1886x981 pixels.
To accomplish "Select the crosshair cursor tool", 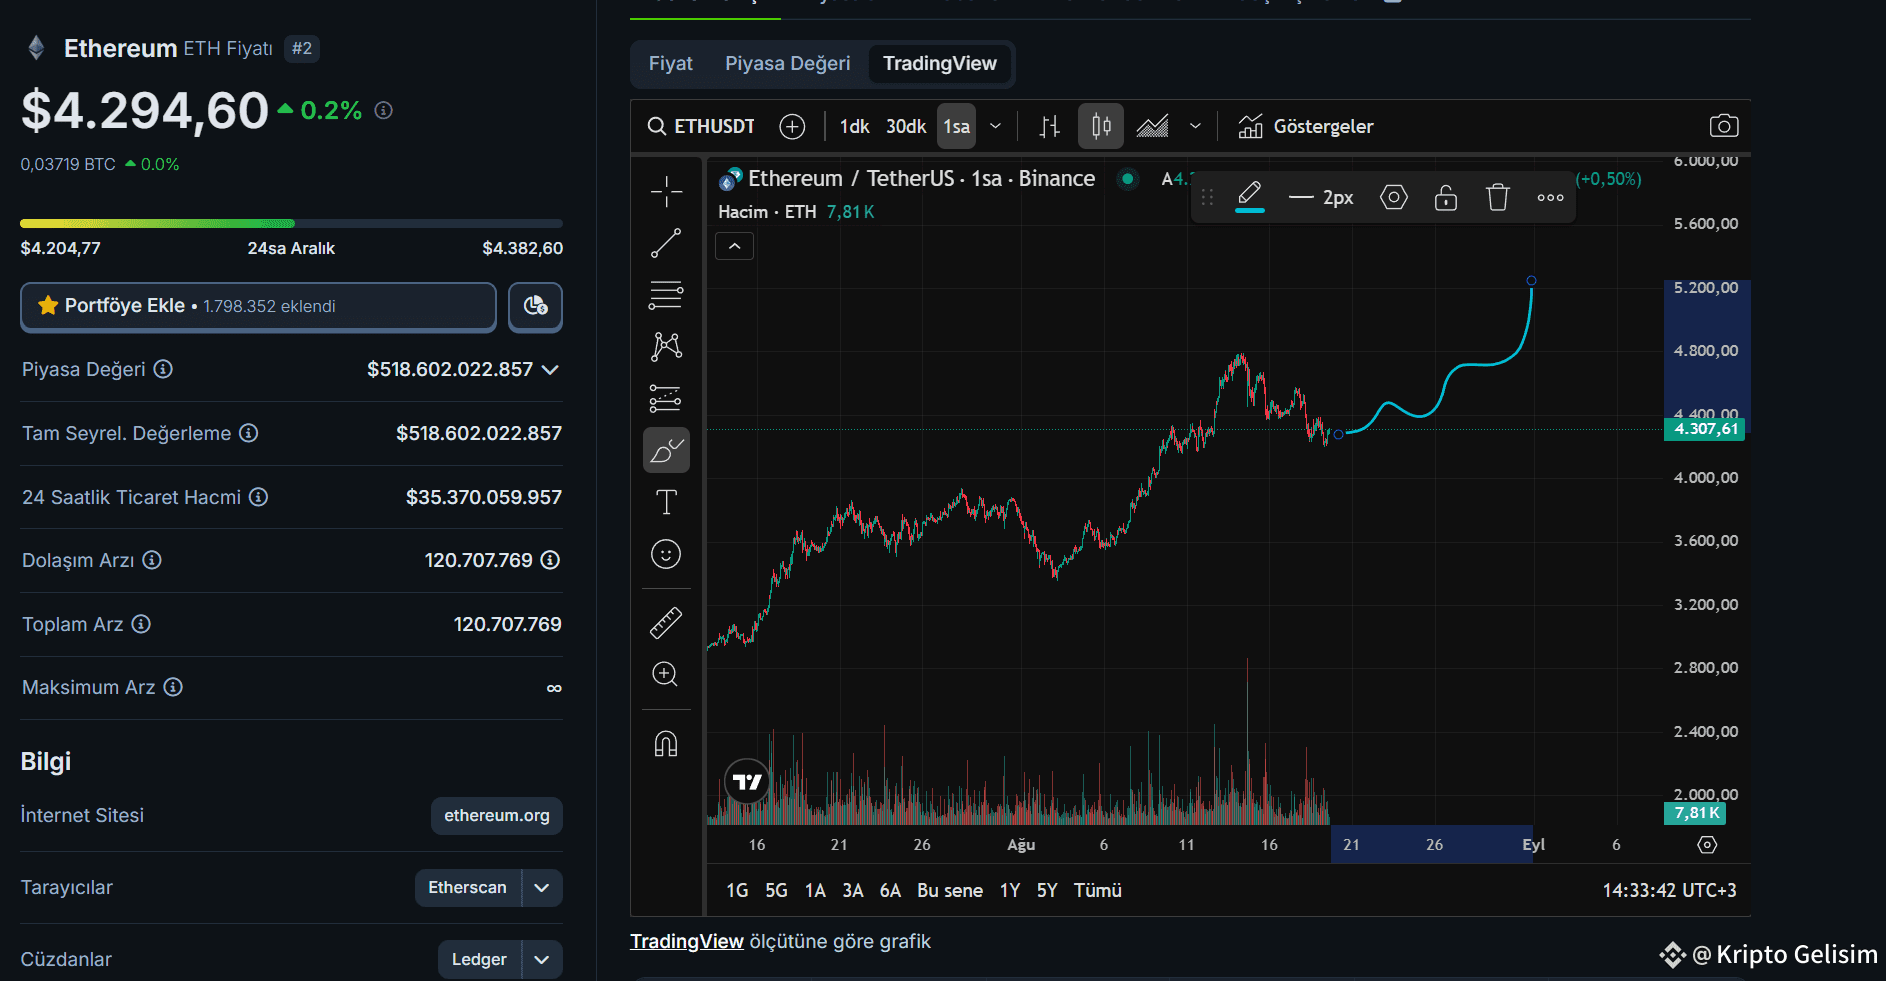I will (666, 191).
